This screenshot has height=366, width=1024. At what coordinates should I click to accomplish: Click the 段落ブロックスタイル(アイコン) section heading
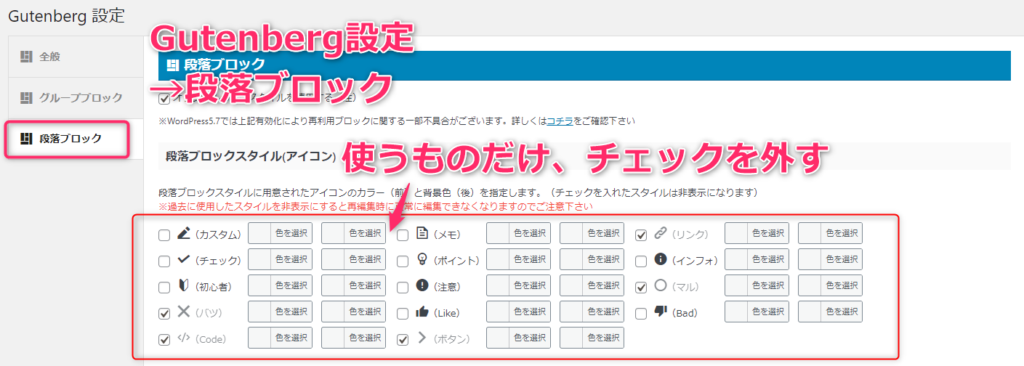coord(251,157)
